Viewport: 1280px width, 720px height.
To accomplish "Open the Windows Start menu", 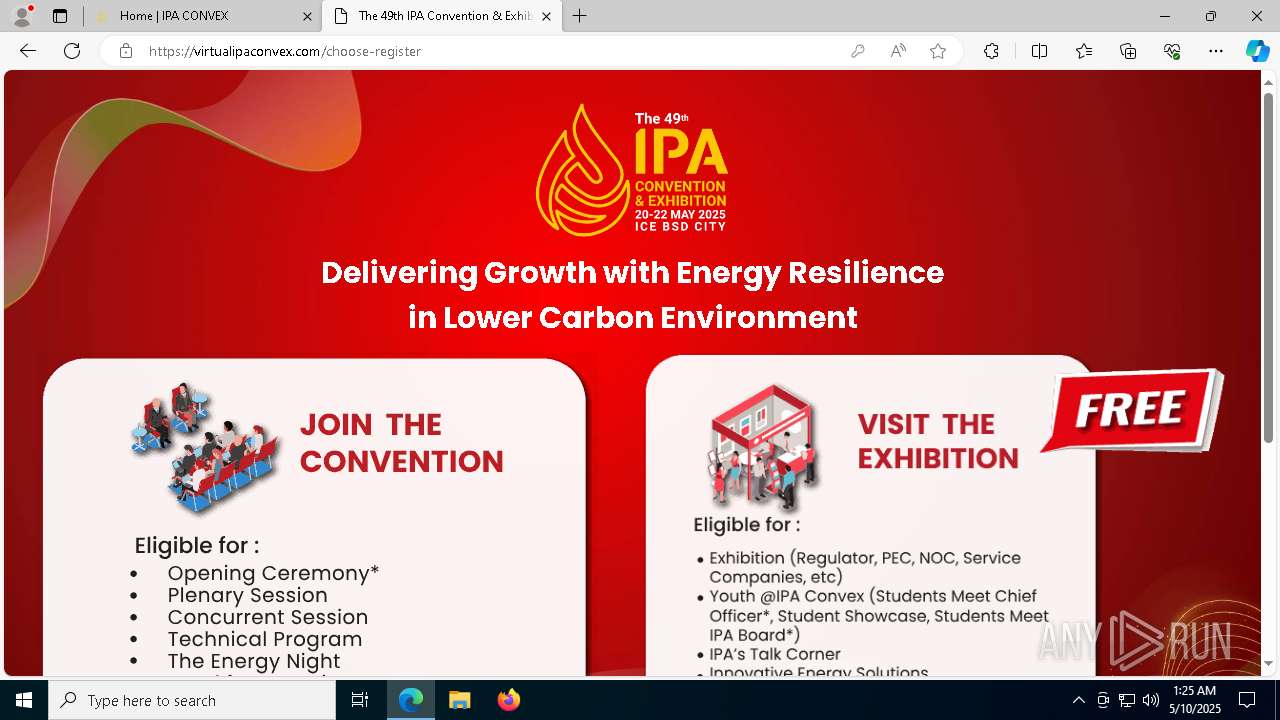I will point(24,700).
